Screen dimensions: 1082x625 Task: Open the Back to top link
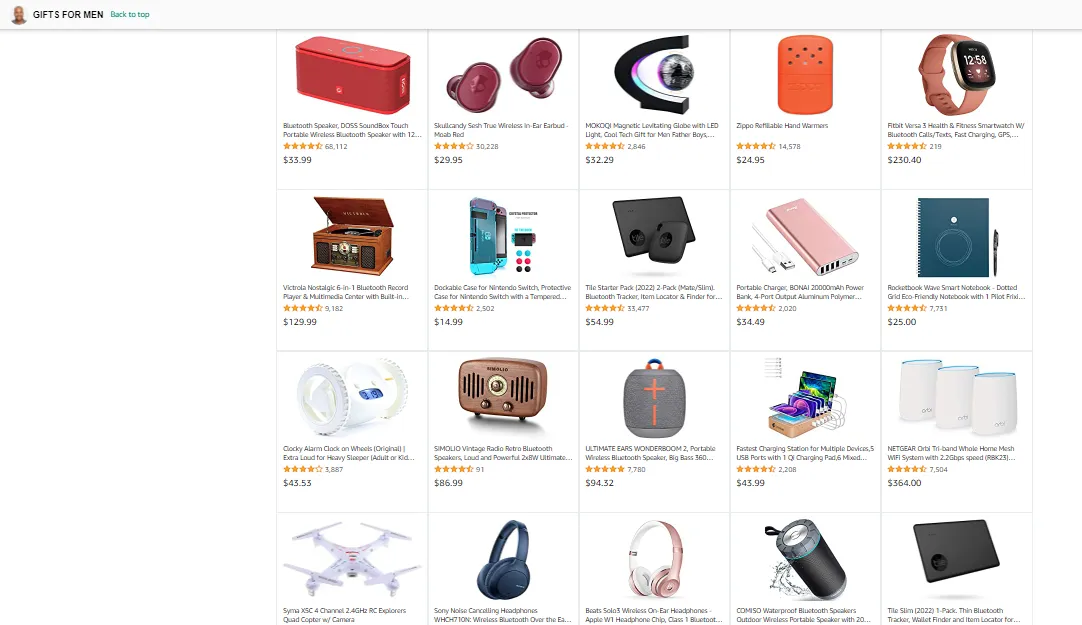tap(130, 14)
